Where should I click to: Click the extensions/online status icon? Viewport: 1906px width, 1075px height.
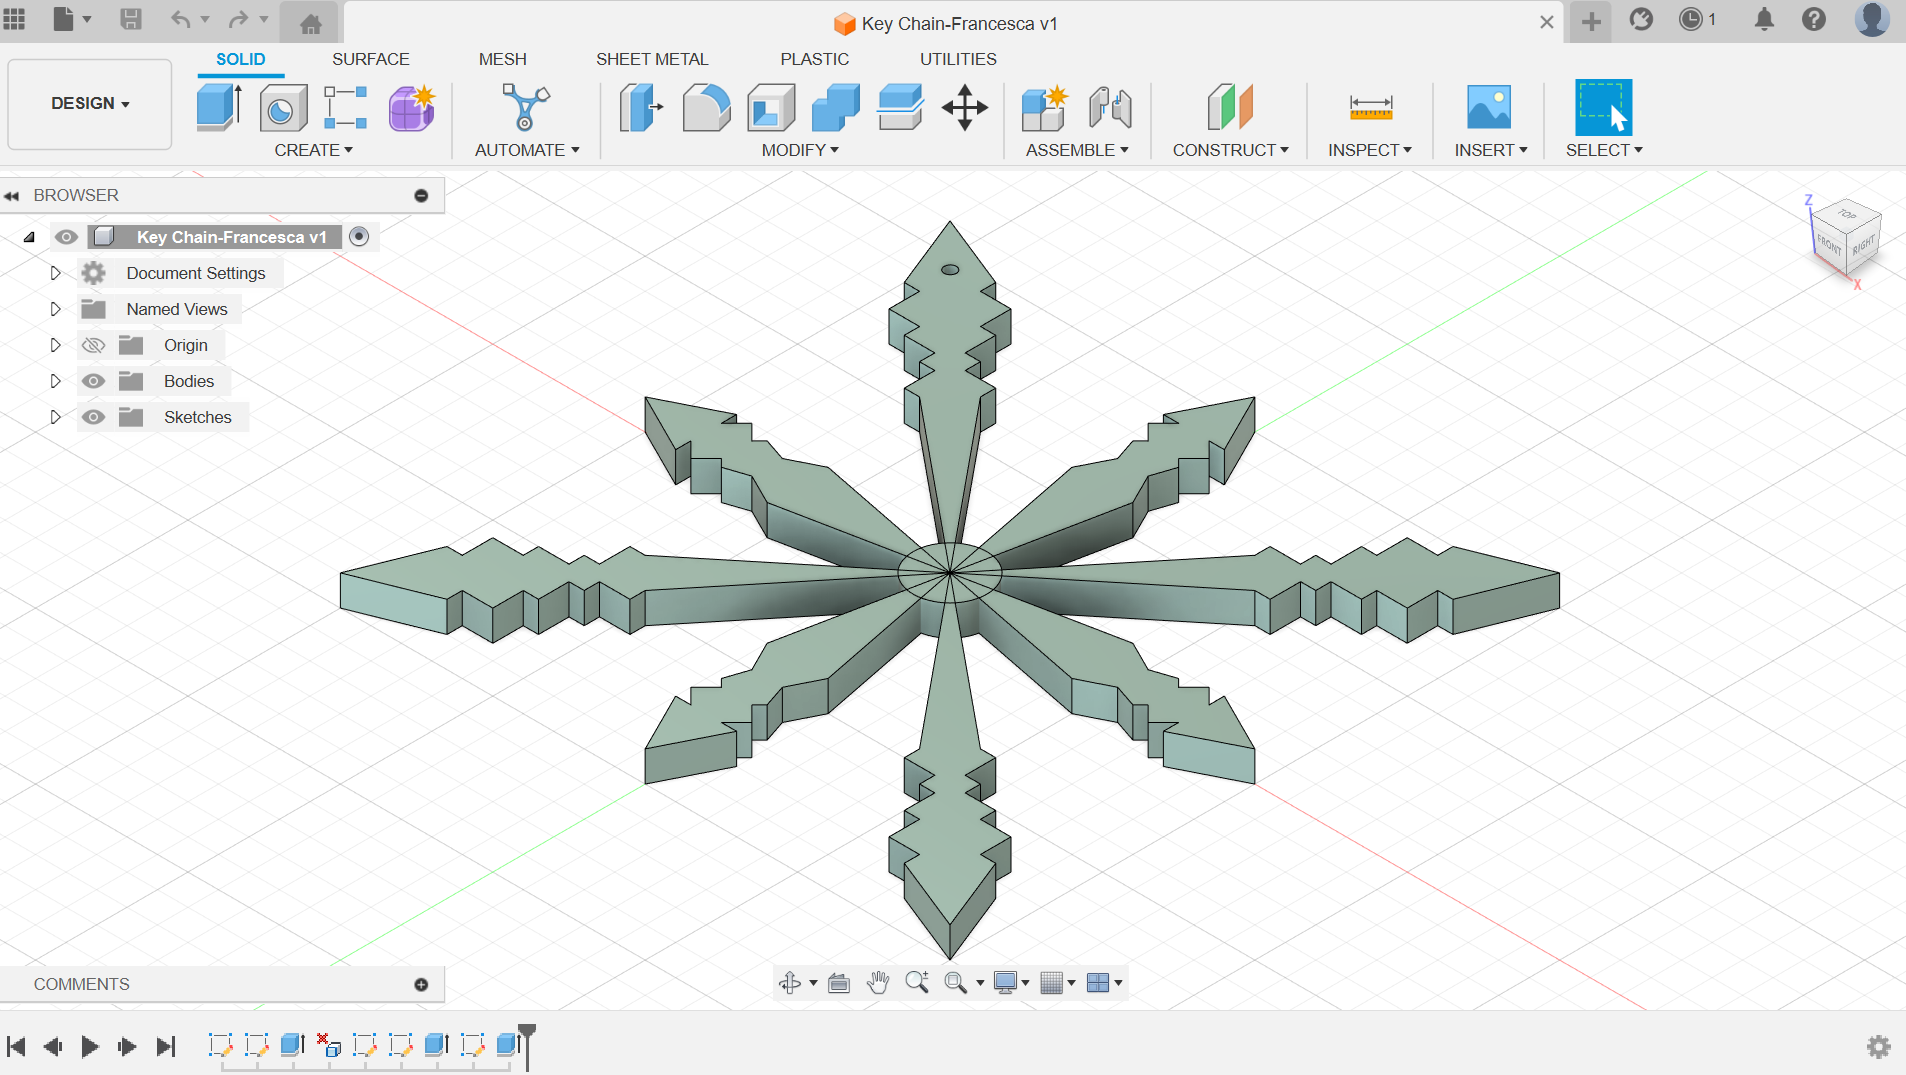(1641, 19)
